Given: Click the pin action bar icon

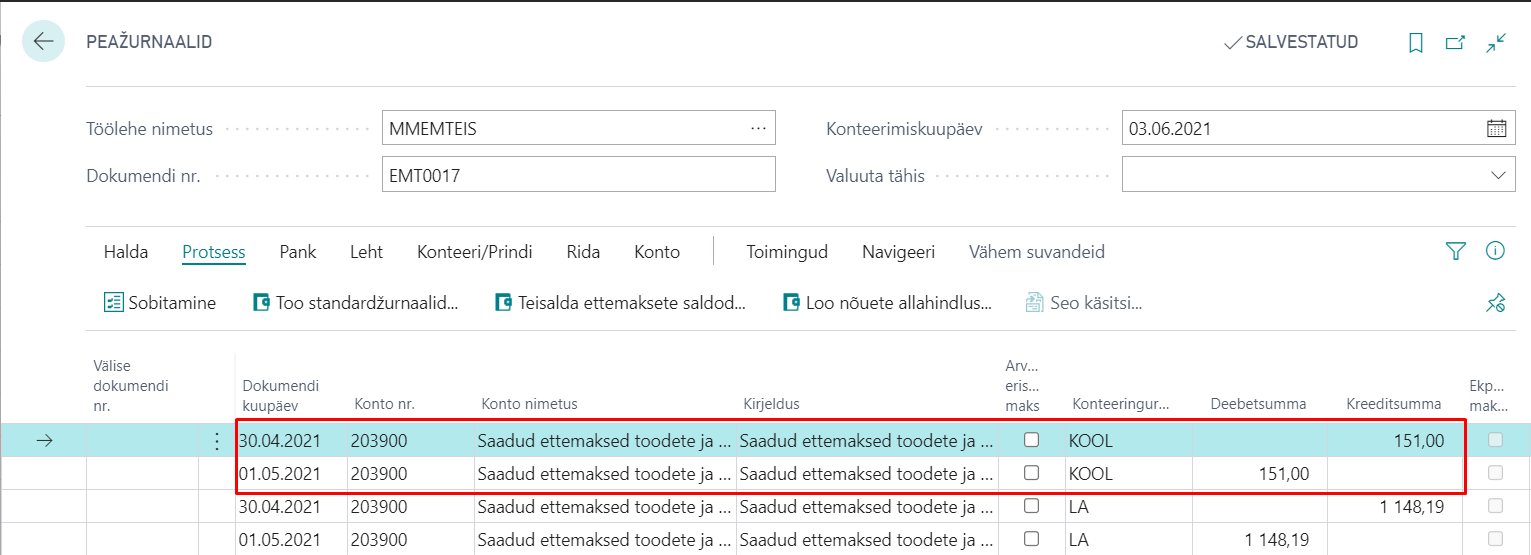Looking at the screenshot, I should tap(1496, 303).
